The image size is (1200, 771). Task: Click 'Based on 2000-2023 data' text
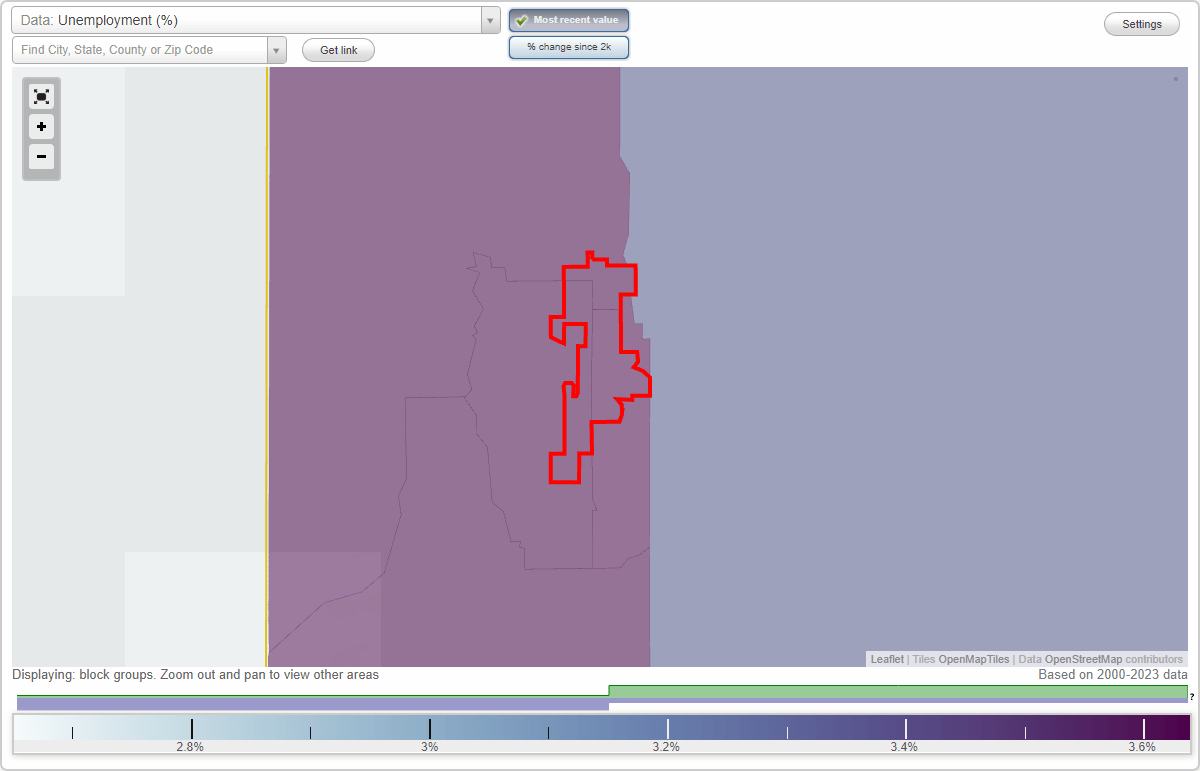(1113, 675)
